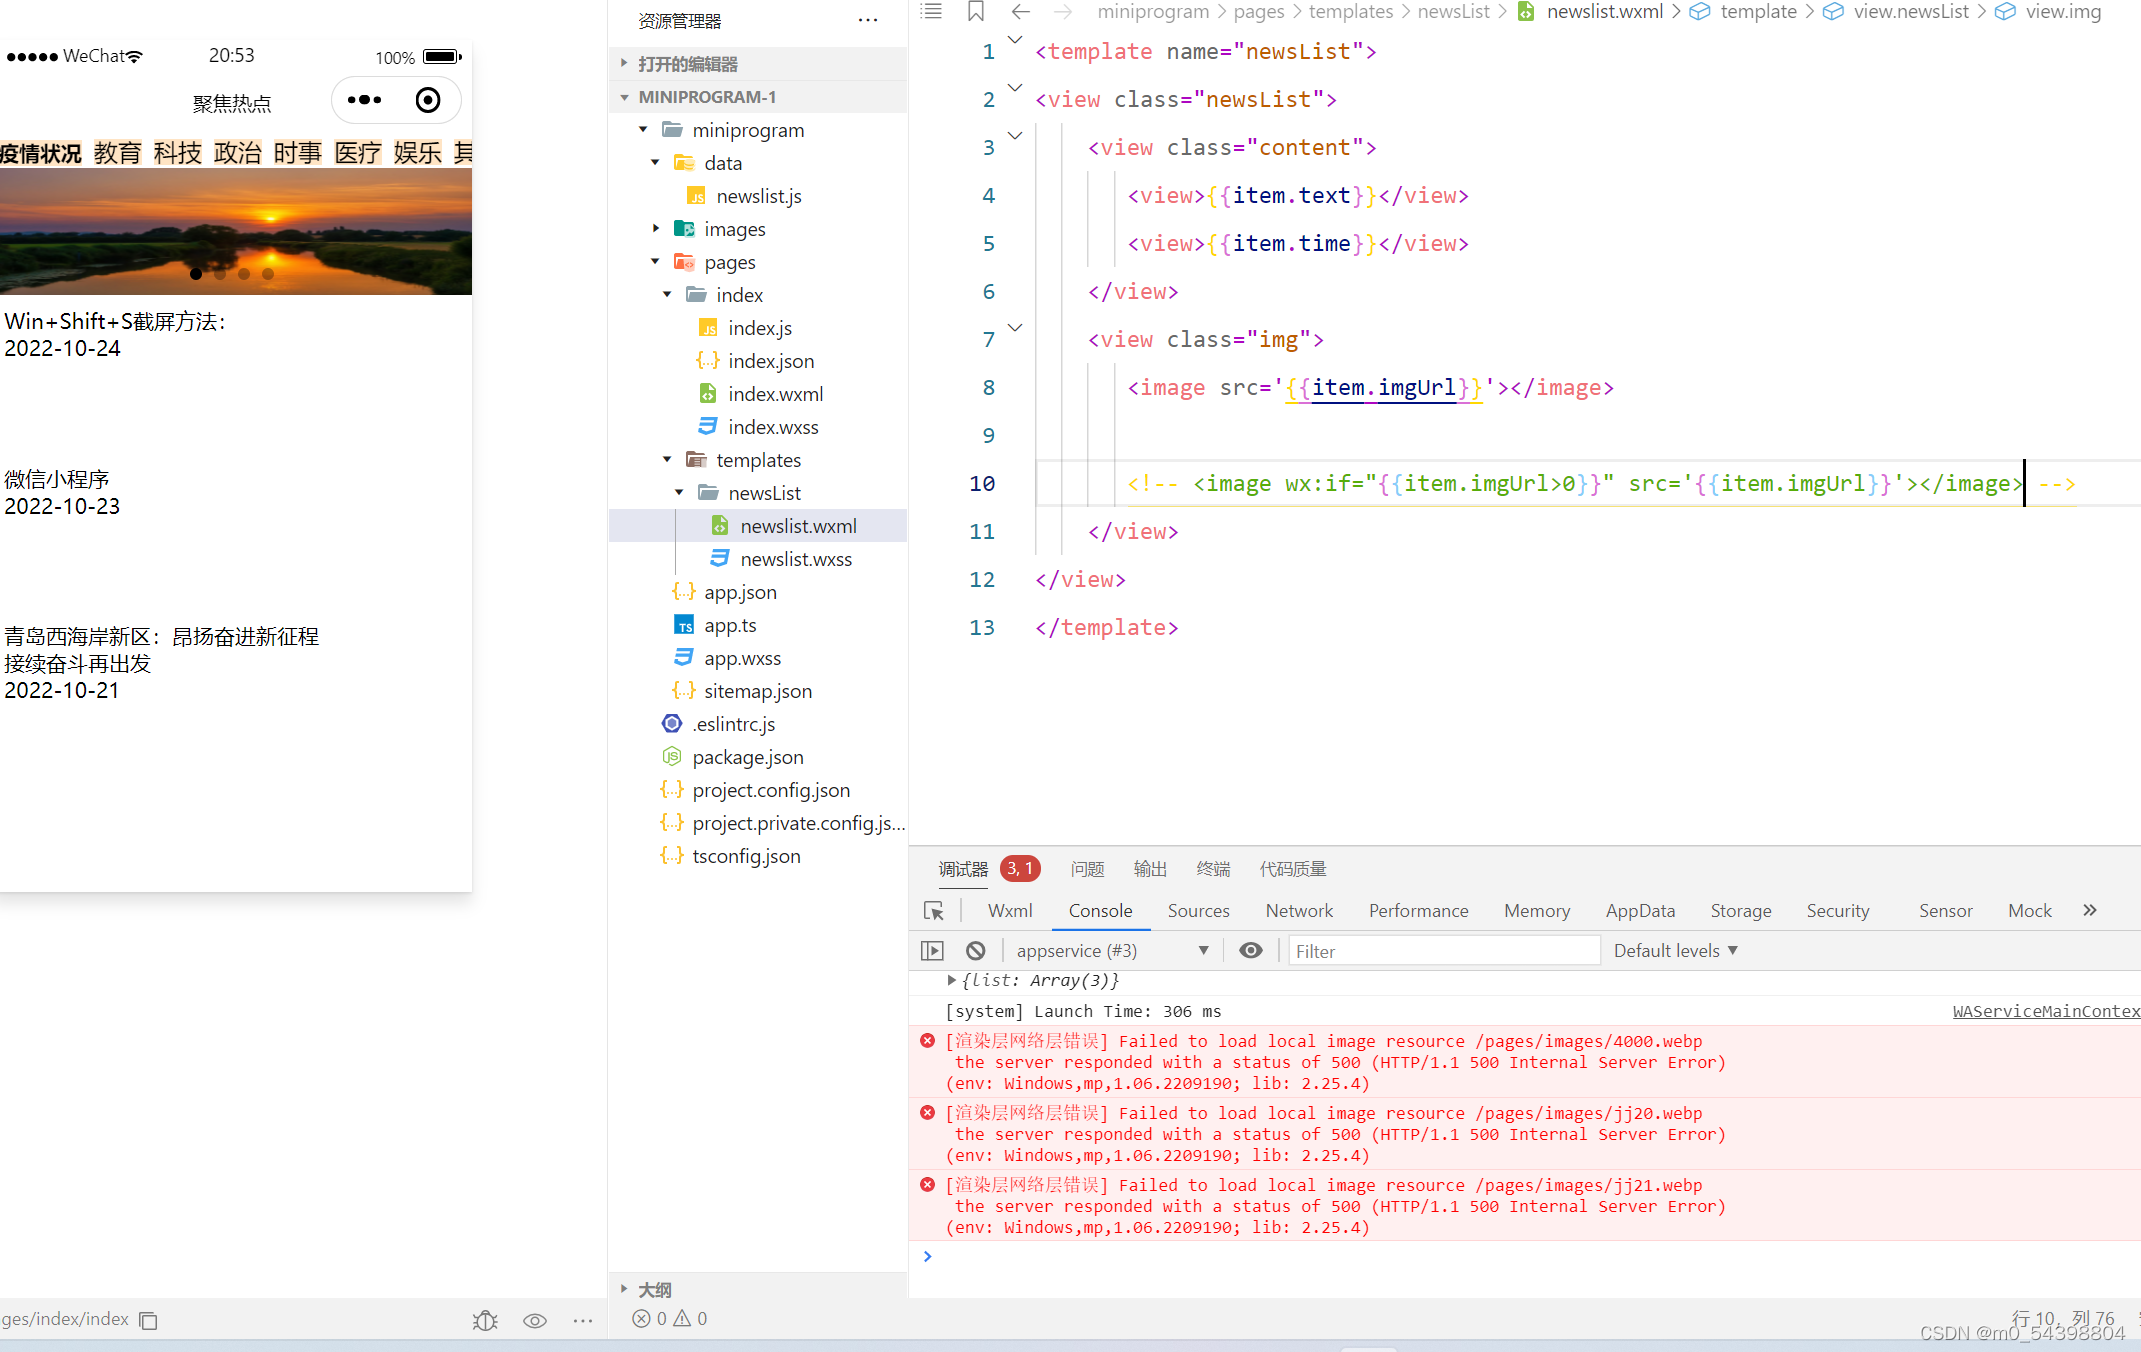
Task: Click the back navigation arrow icon
Action: [1018, 11]
